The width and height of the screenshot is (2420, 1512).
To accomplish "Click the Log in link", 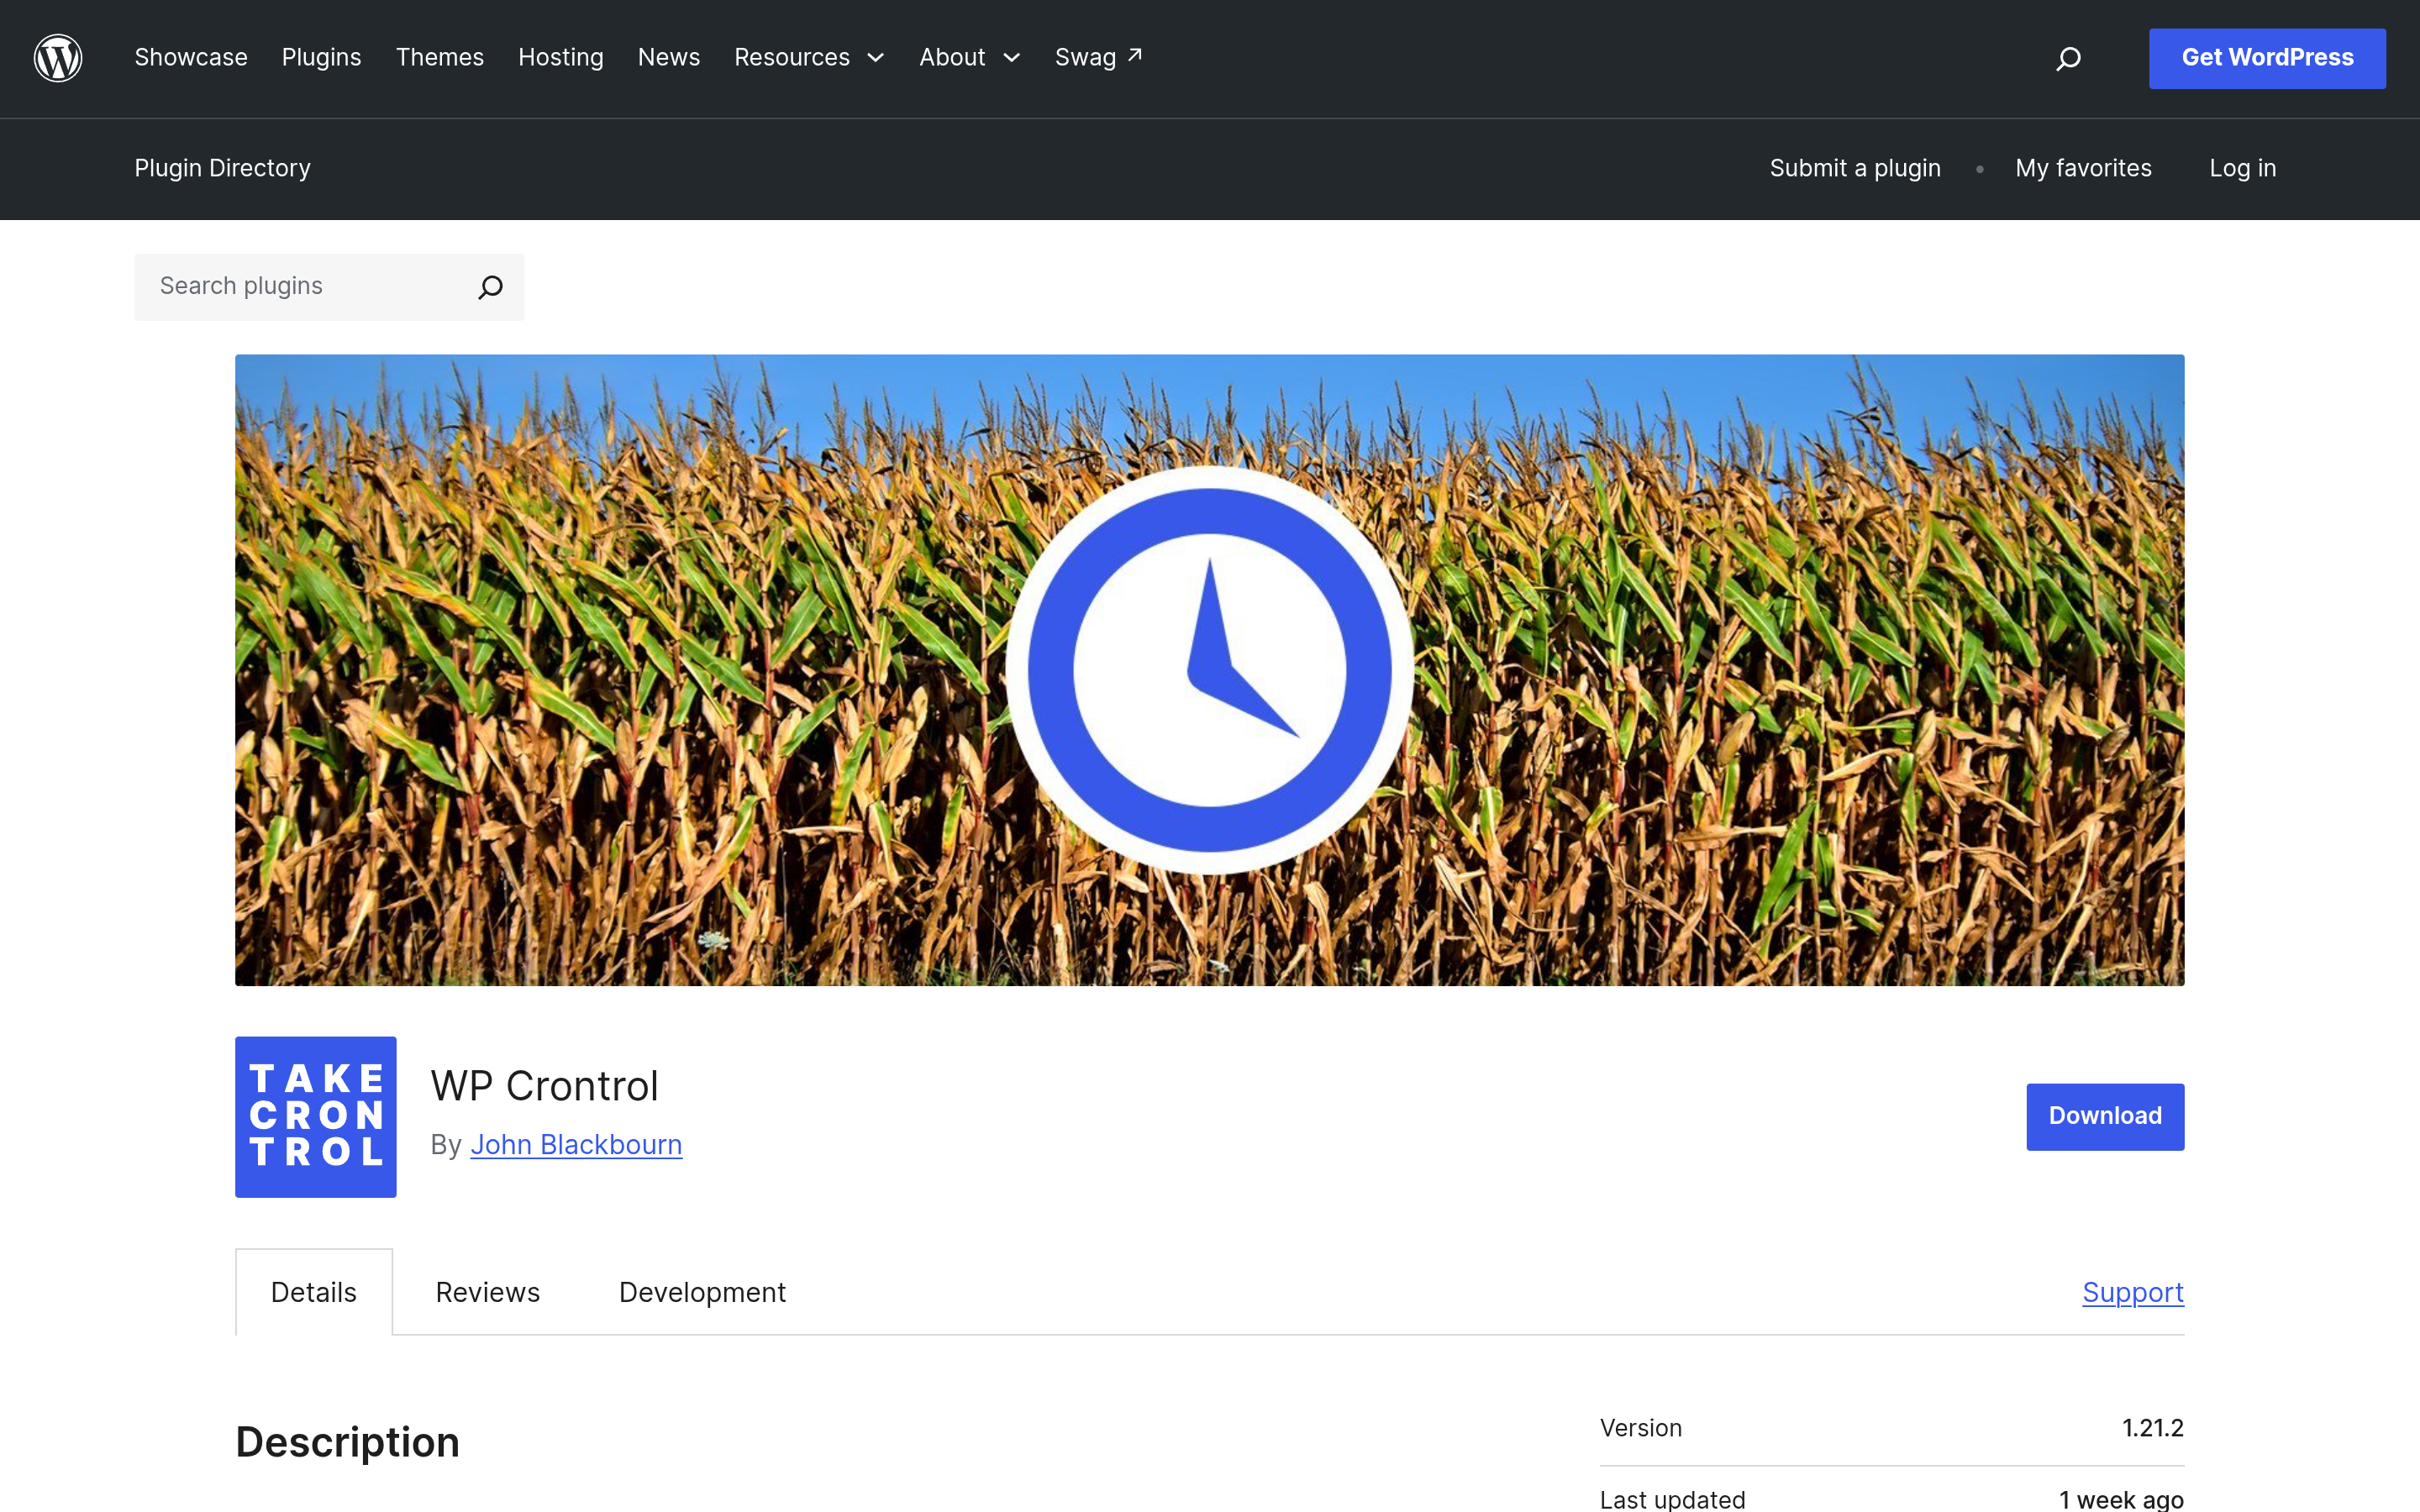I will coord(2242,168).
